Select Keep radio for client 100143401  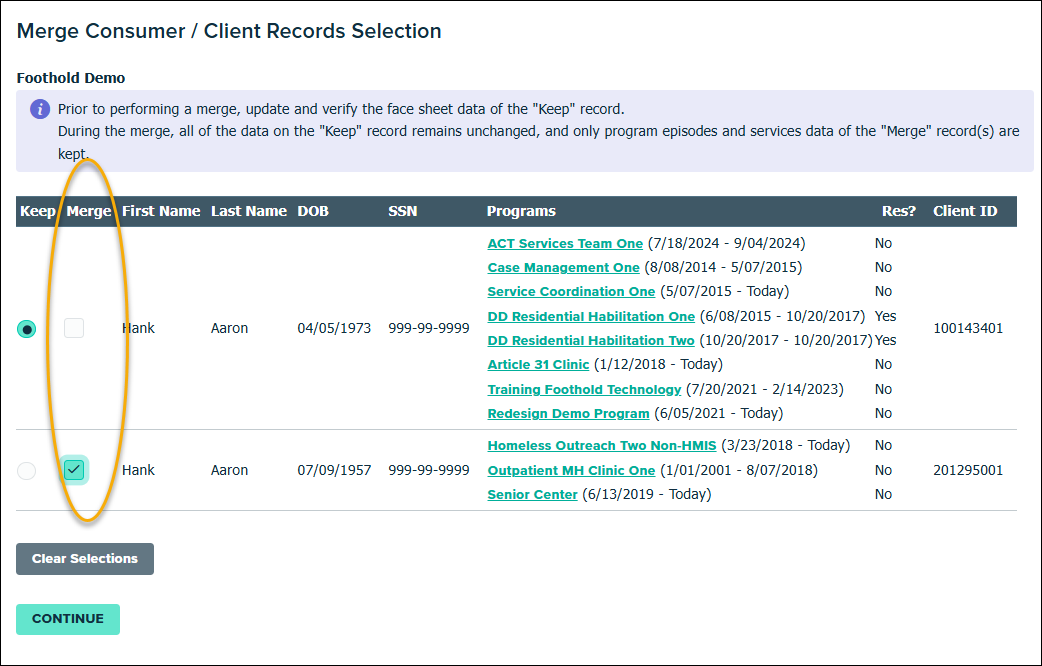(x=27, y=329)
